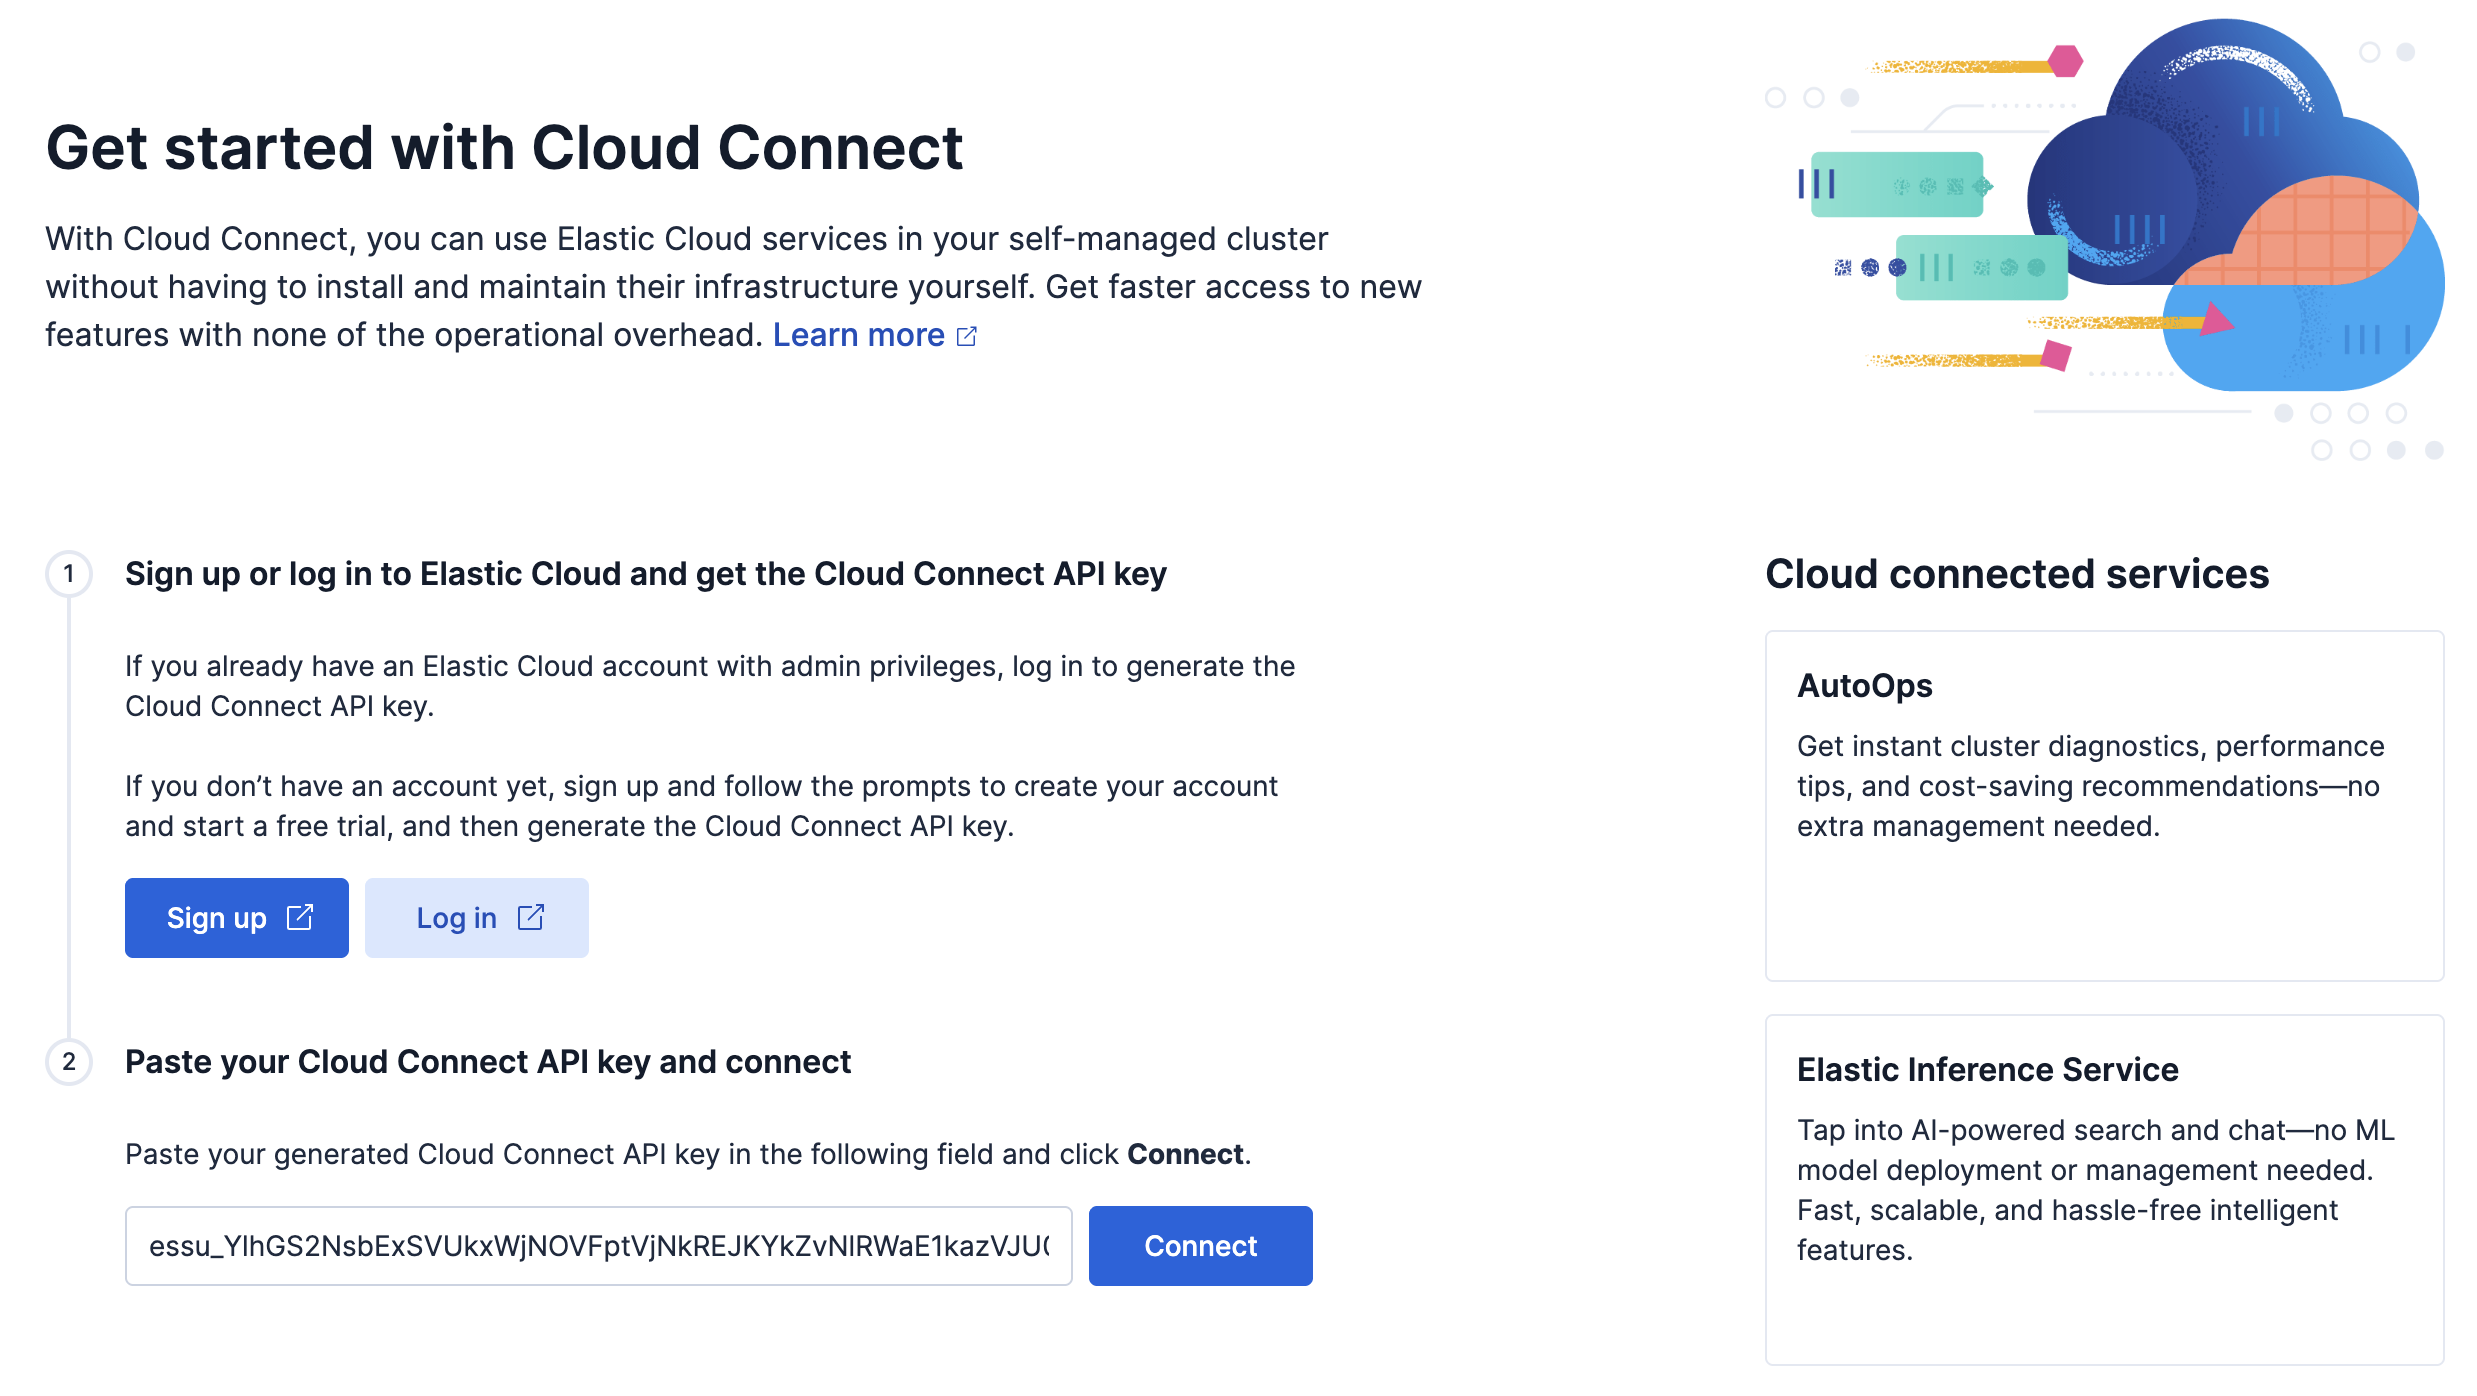Click the paragraph starting 'If you don't have an account yet'
This screenshot has width=2477, height=1396.
point(701,806)
